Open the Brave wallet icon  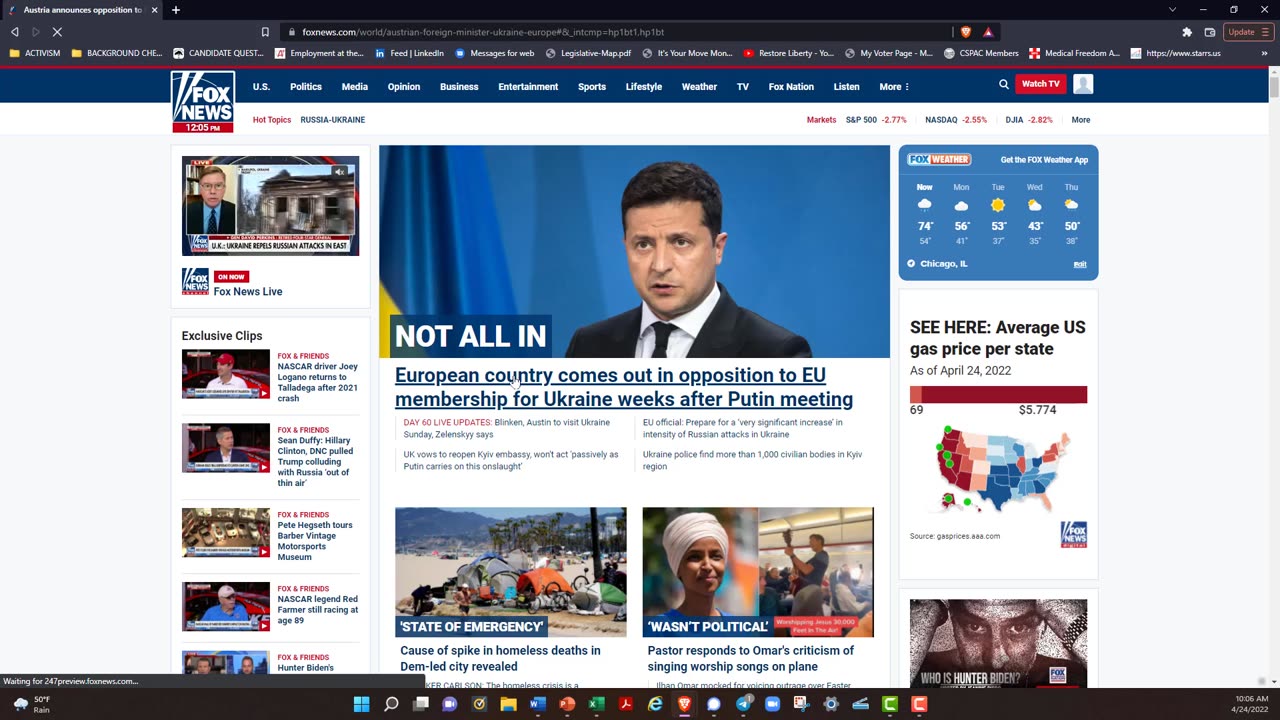tap(1210, 32)
